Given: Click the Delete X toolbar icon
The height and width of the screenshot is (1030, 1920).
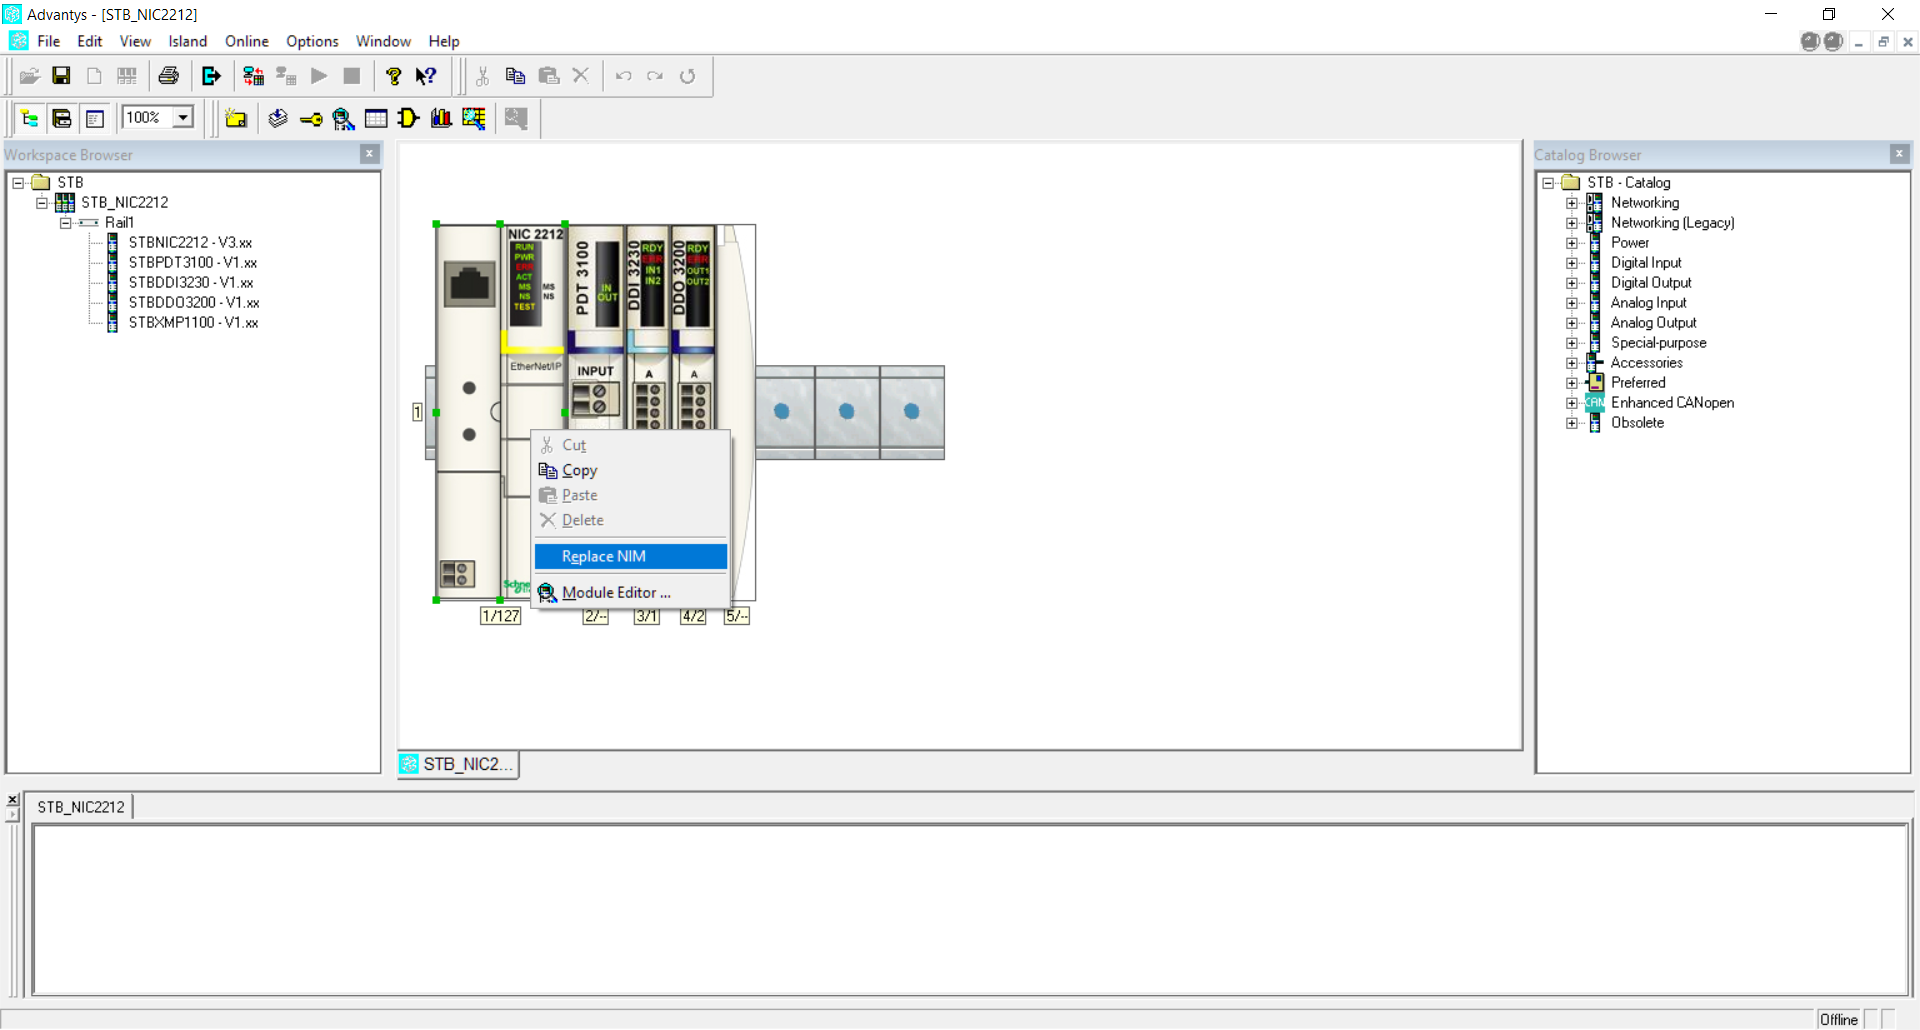Looking at the screenshot, I should [581, 76].
